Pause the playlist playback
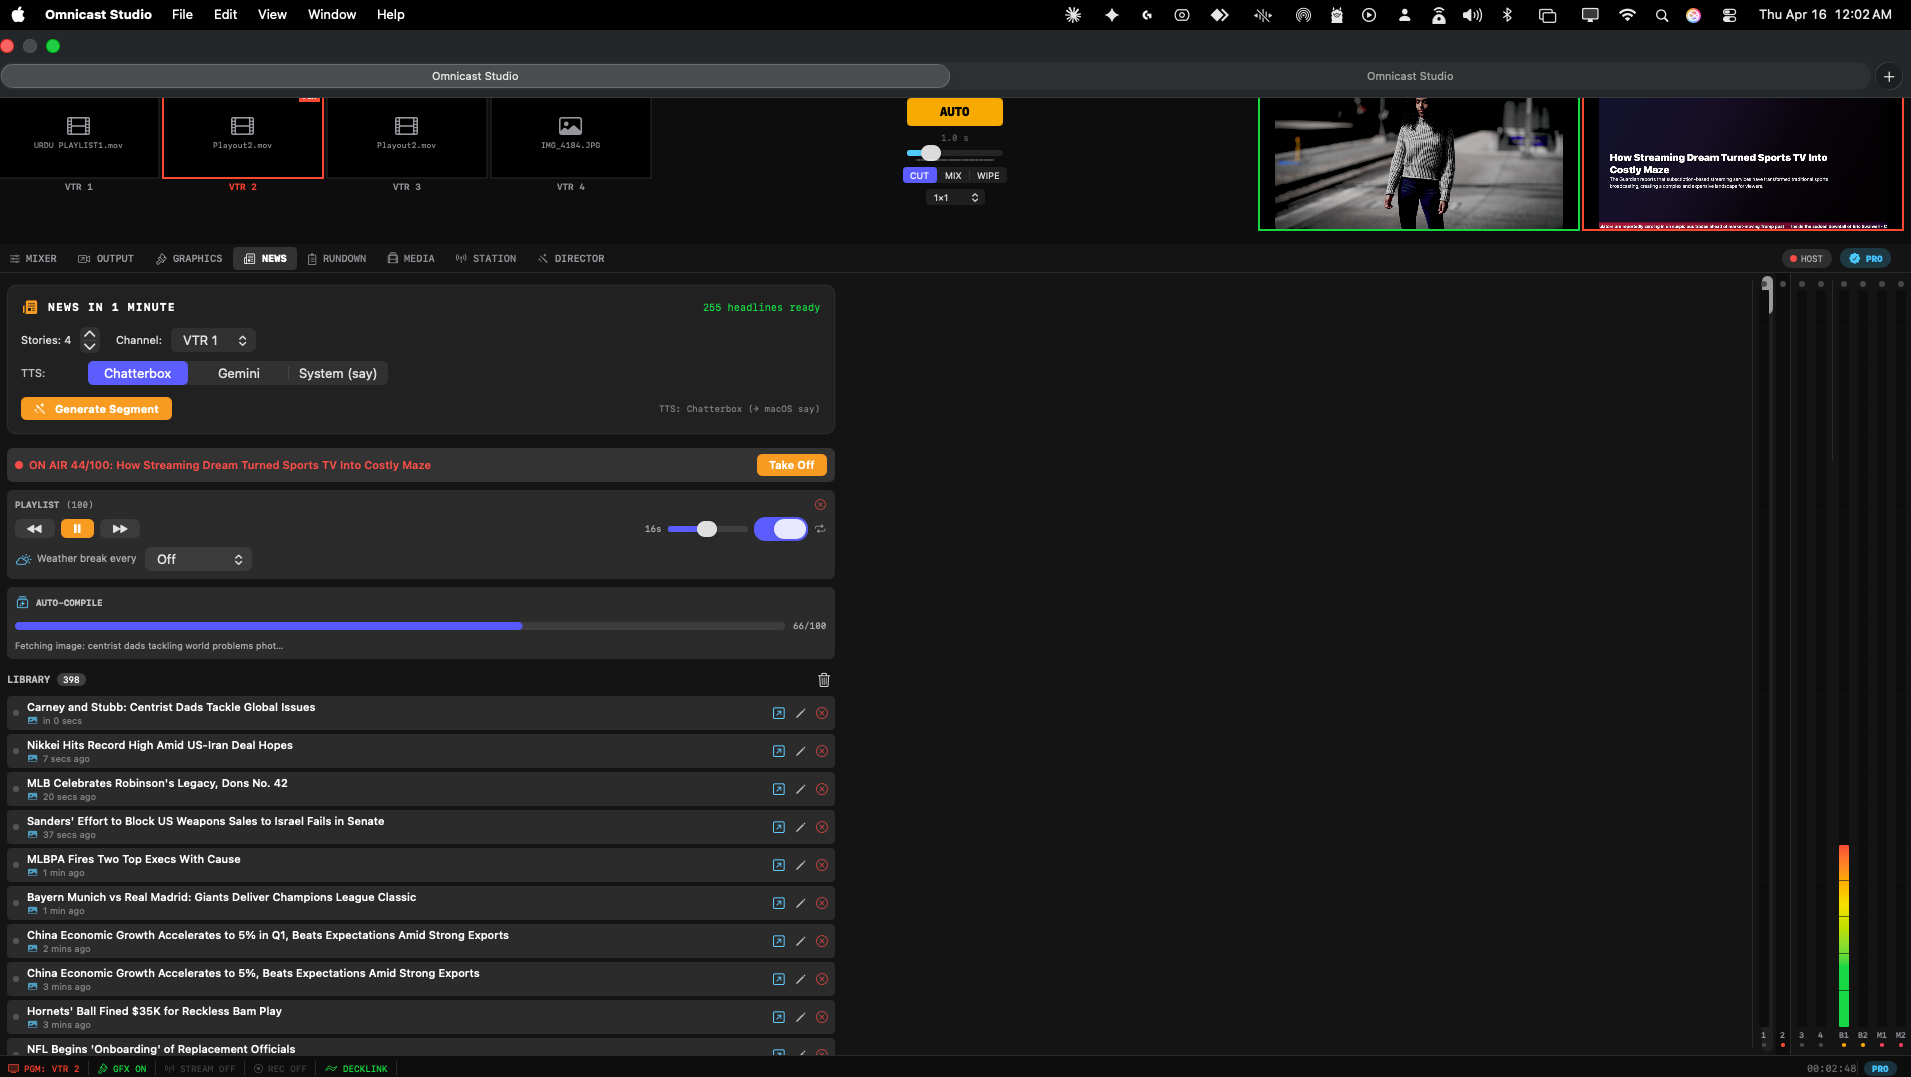This screenshot has height=1077, width=1911. click(77, 529)
